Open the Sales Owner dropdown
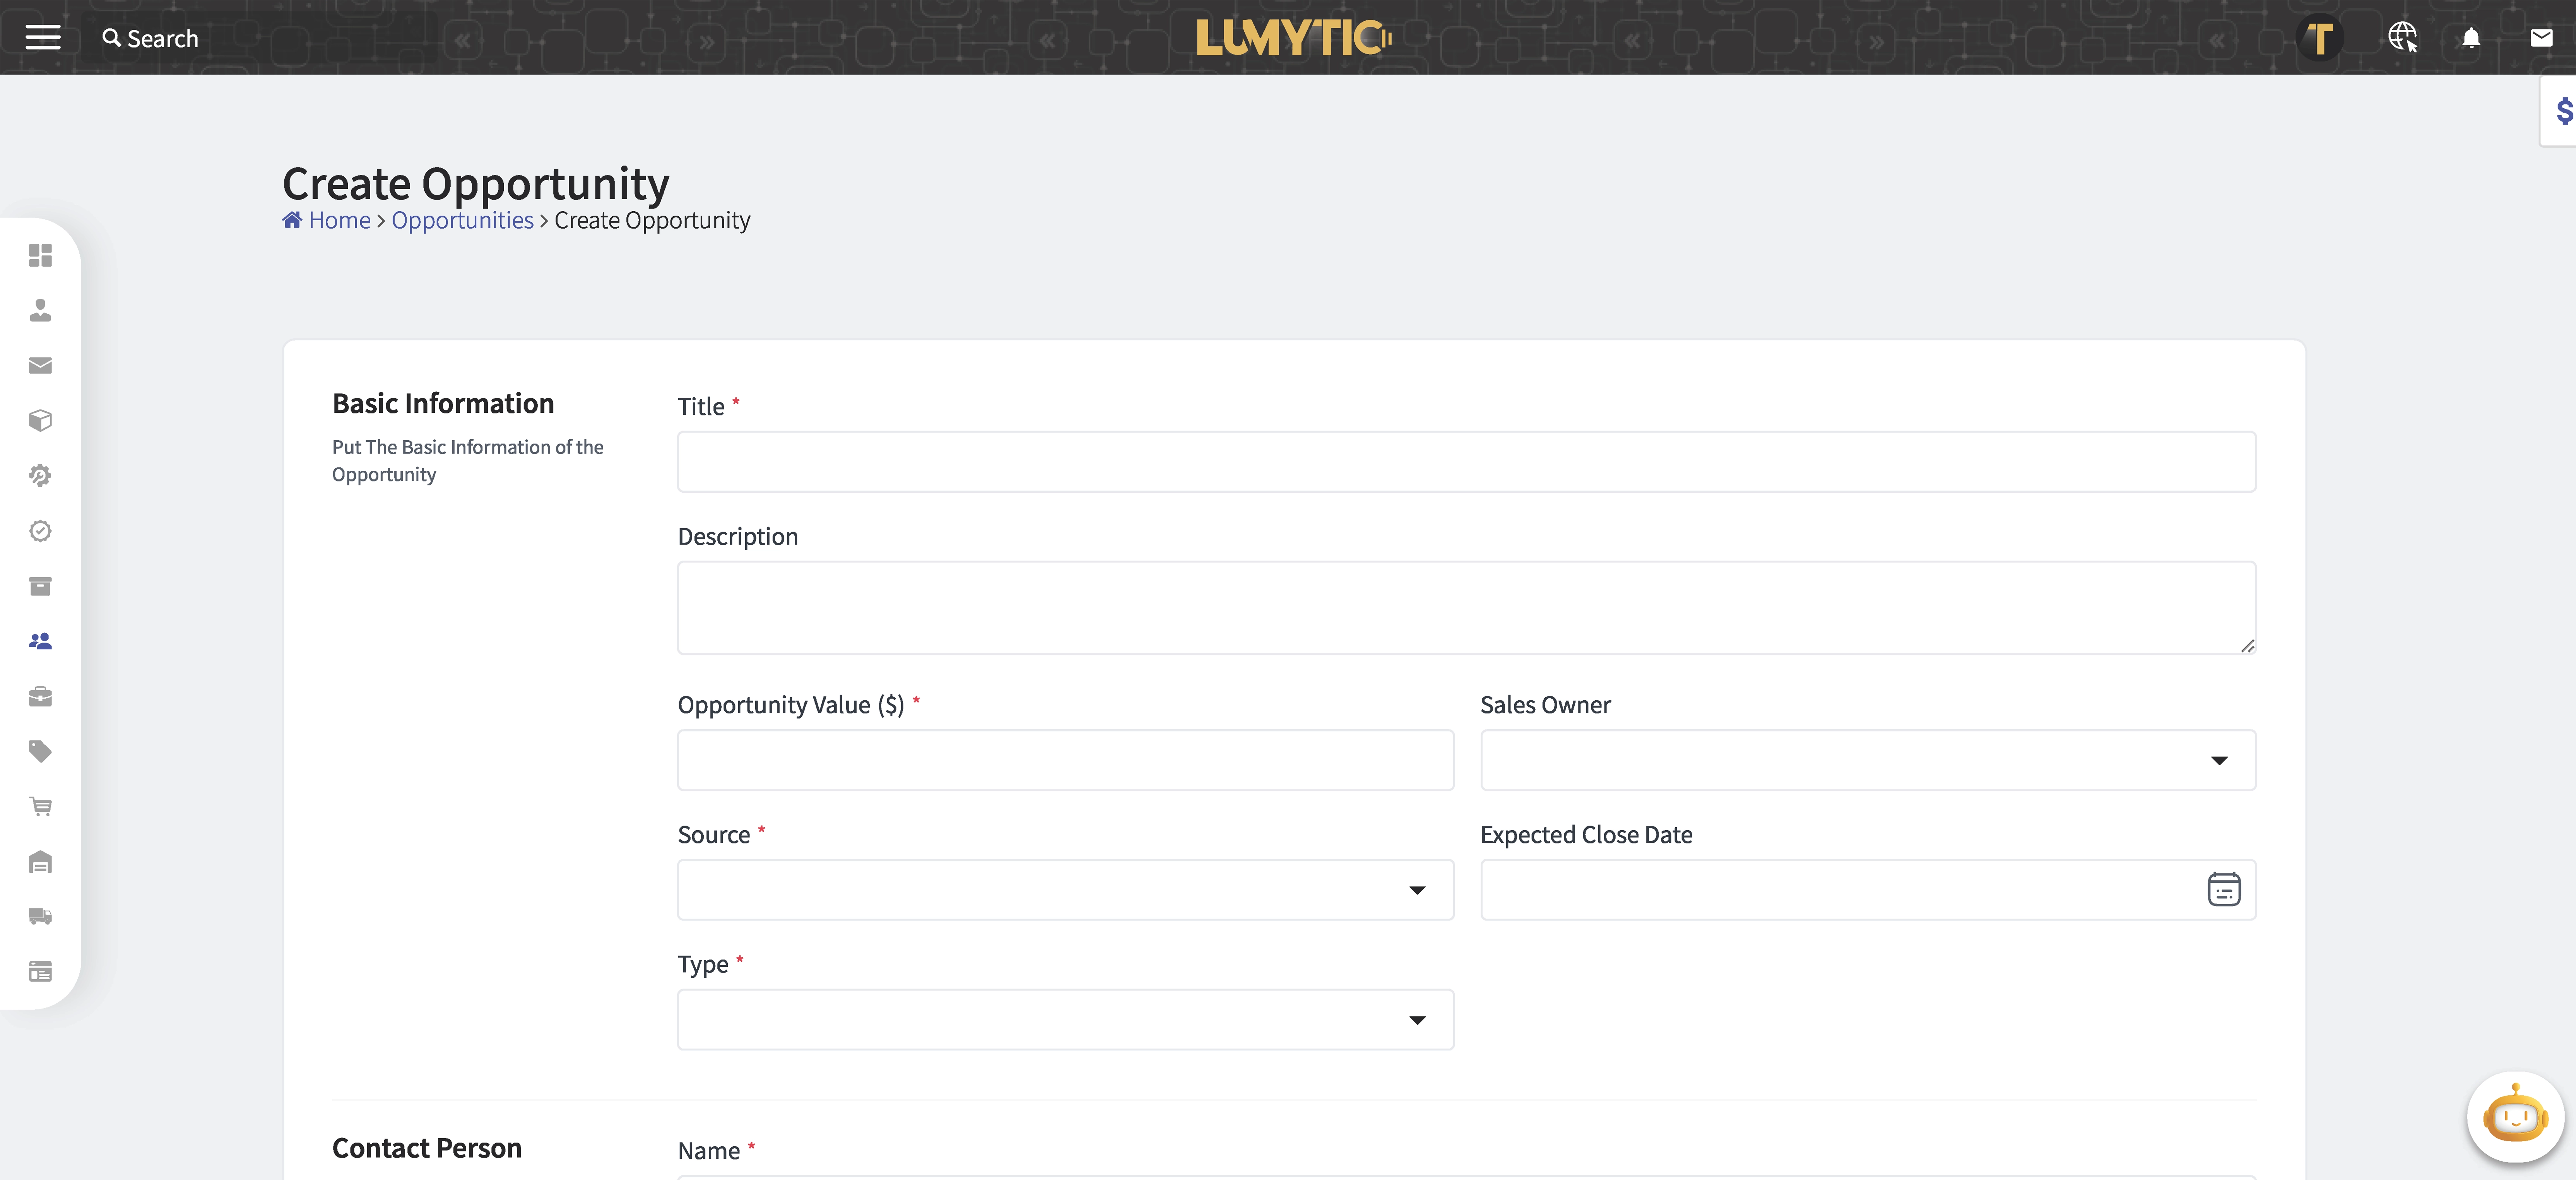 click(x=2219, y=760)
